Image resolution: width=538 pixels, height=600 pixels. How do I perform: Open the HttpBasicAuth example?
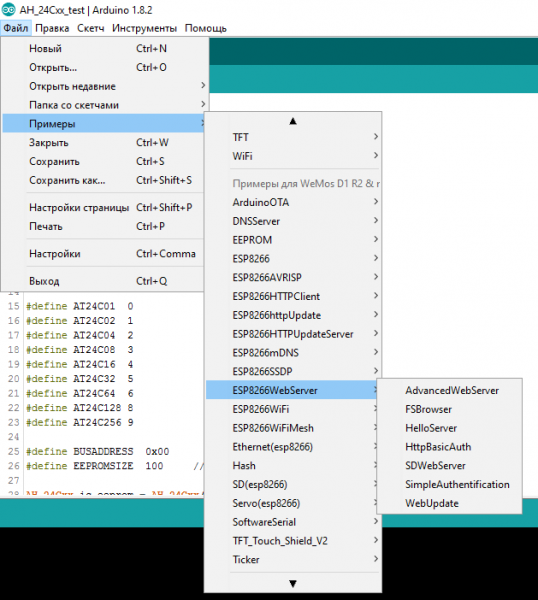(x=450, y=447)
